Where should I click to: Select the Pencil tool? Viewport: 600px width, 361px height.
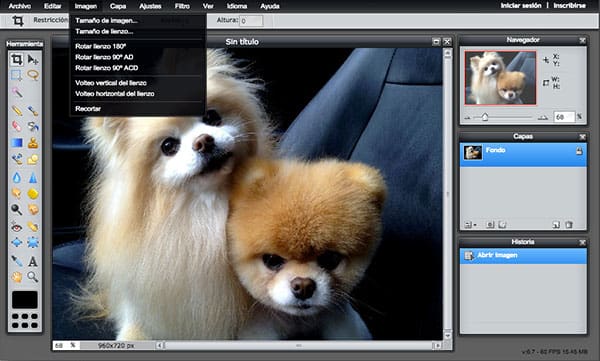(16, 111)
